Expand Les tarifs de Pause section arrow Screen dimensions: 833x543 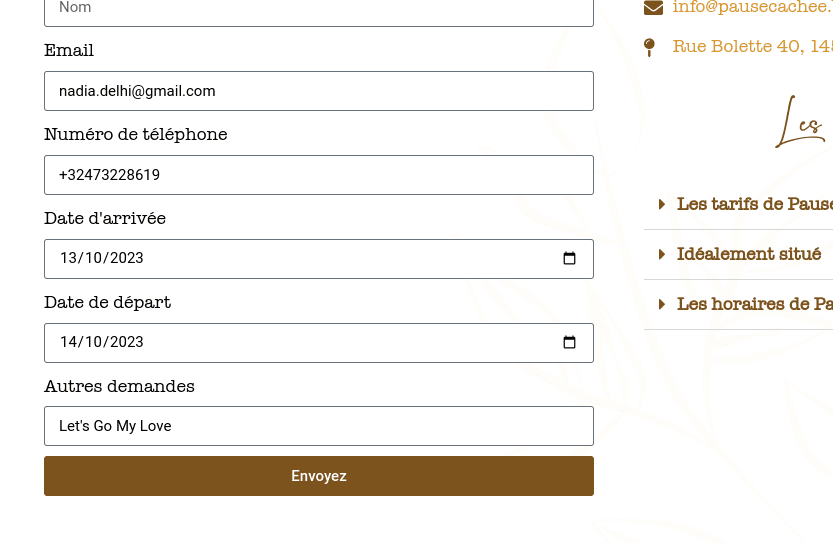coord(661,204)
